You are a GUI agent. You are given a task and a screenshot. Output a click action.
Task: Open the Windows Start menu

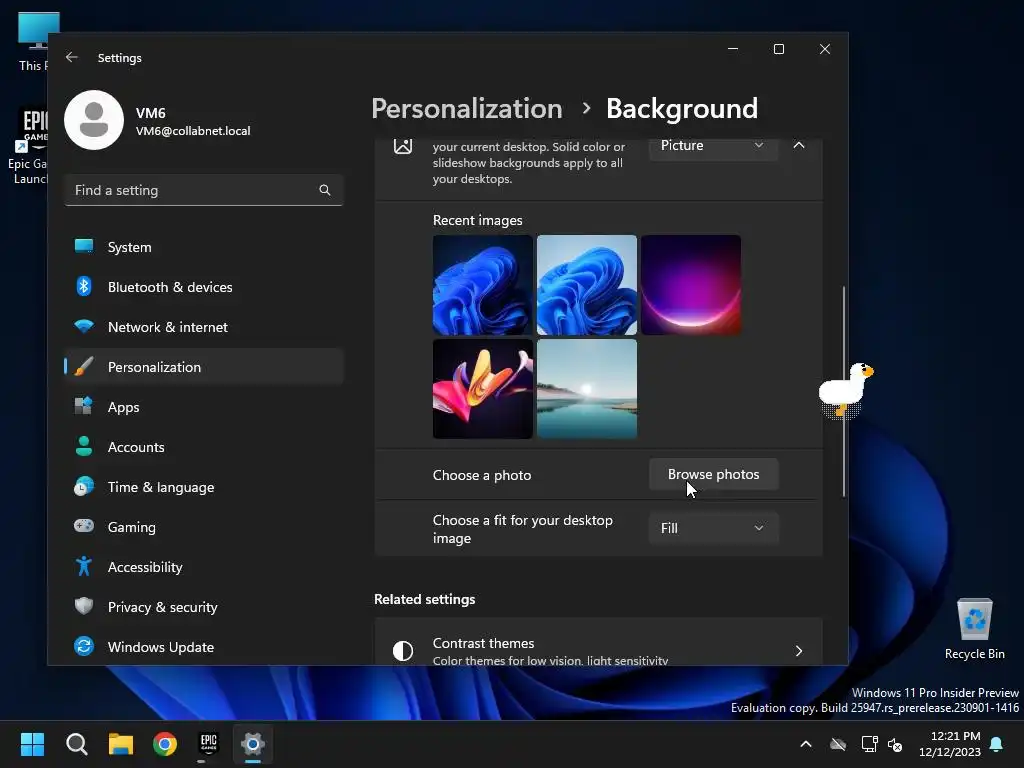[32, 744]
